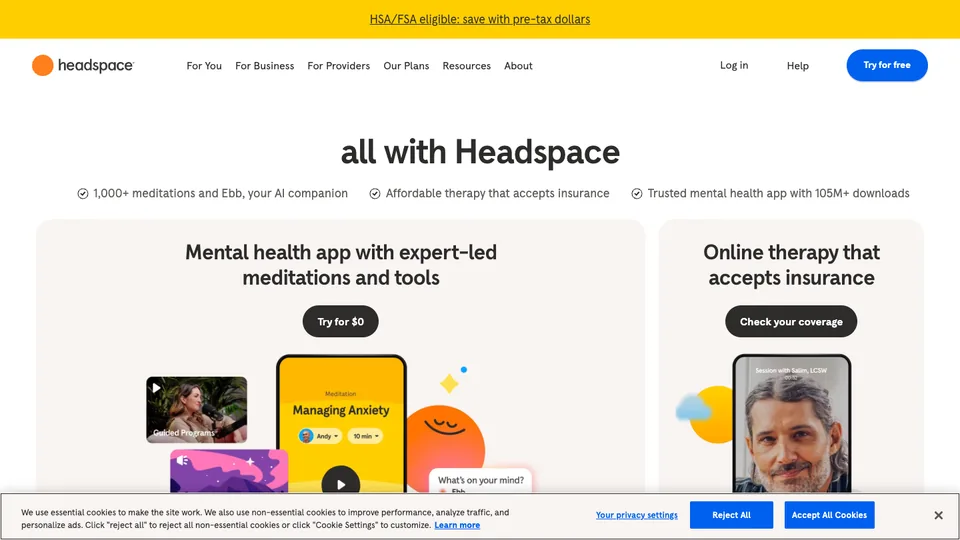Screen dimensions: 960x540
Task: Open the For Providers menu
Action: click(339, 66)
